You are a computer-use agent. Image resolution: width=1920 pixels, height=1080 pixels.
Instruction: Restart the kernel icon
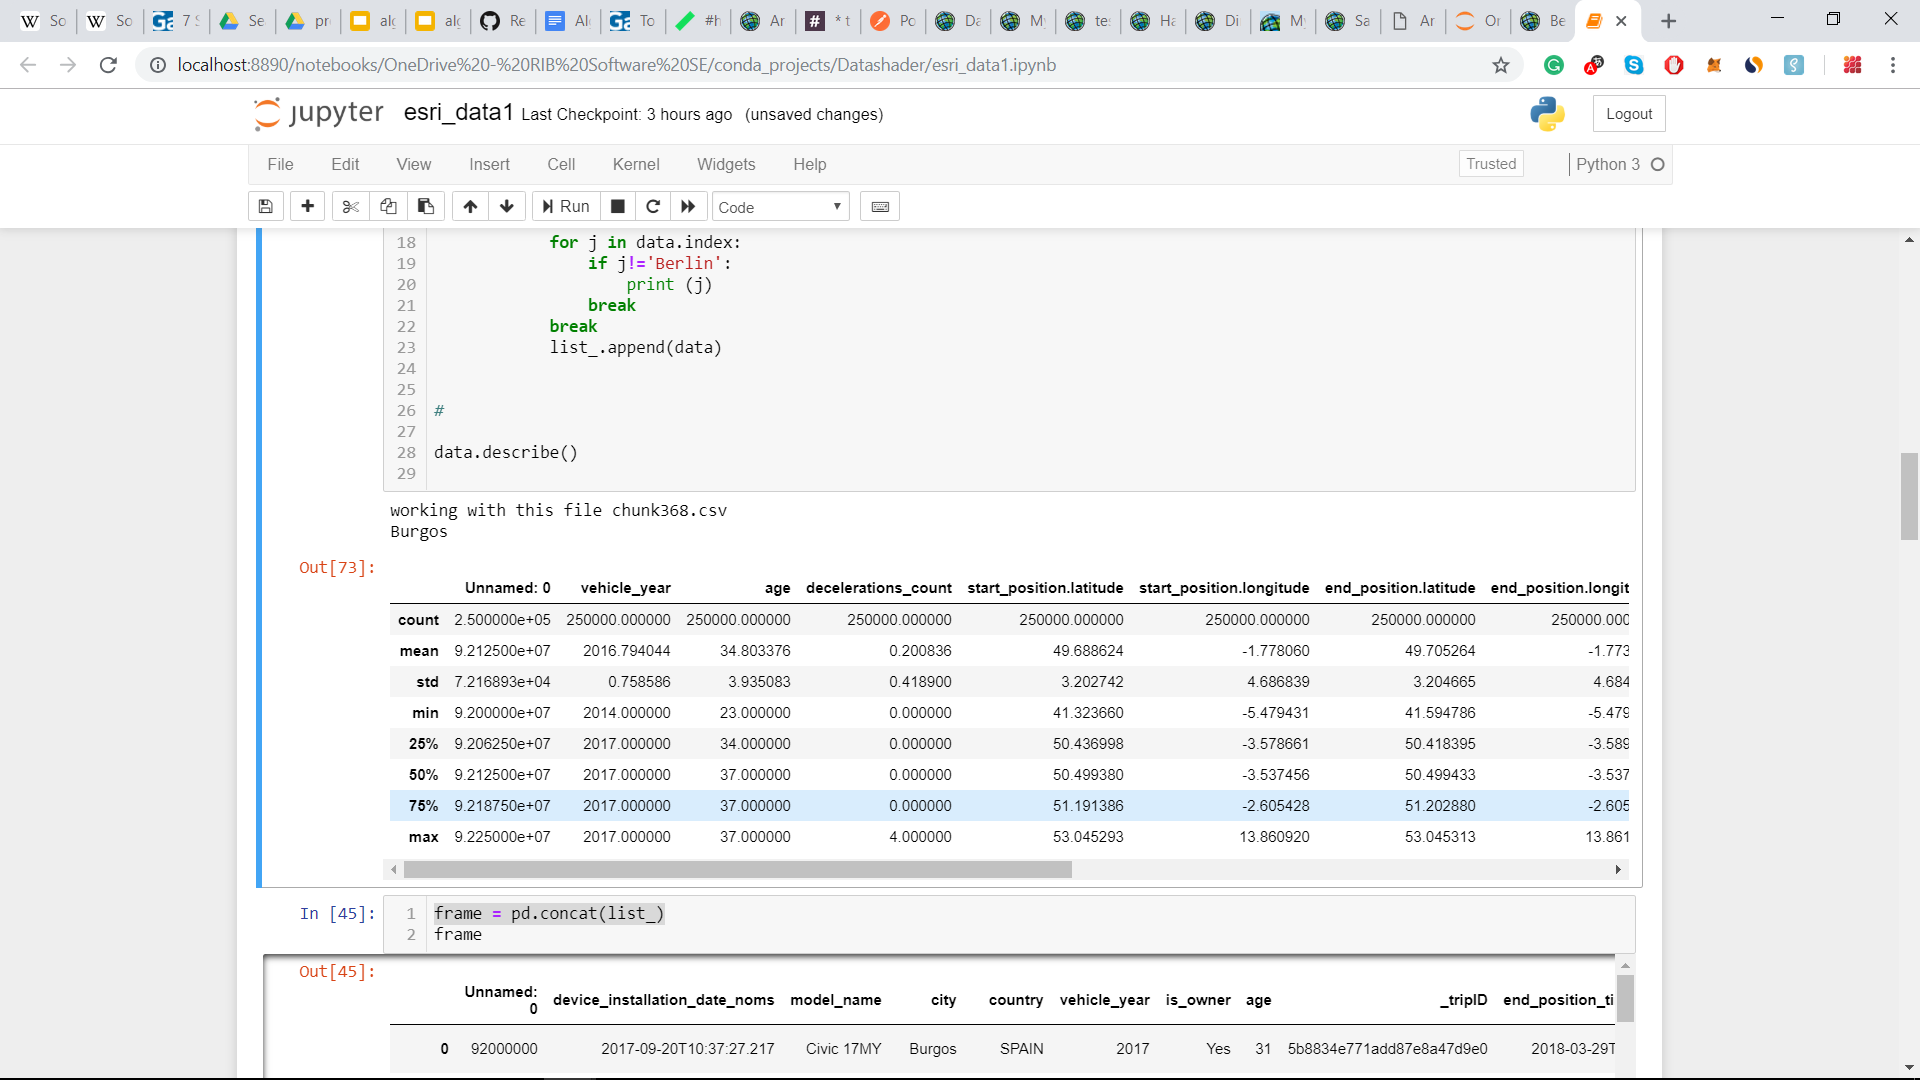coord(653,207)
